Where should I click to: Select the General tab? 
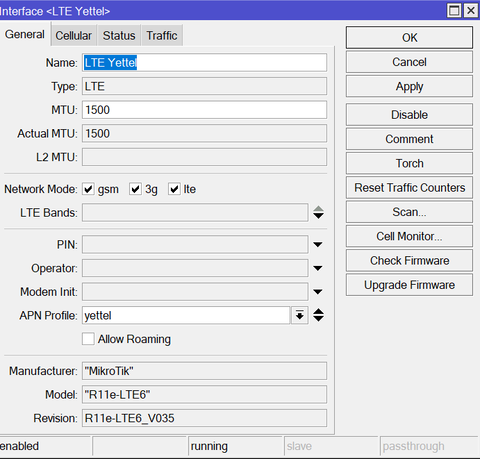(x=25, y=34)
